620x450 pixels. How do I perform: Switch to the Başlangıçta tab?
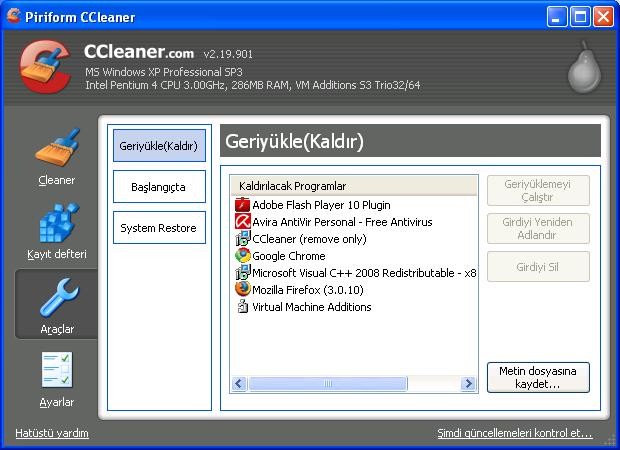click(x=159, y=187)
